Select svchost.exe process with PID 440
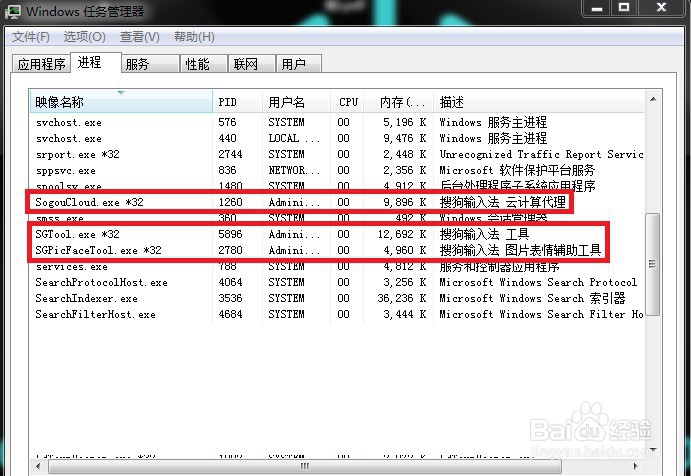691x476 pixels. pos(337,138)
